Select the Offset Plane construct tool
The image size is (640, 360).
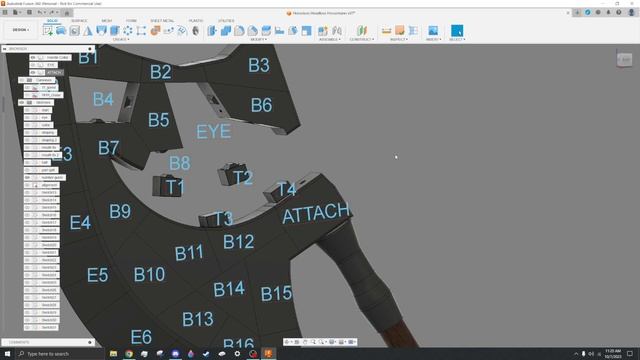tap(362, 31)
